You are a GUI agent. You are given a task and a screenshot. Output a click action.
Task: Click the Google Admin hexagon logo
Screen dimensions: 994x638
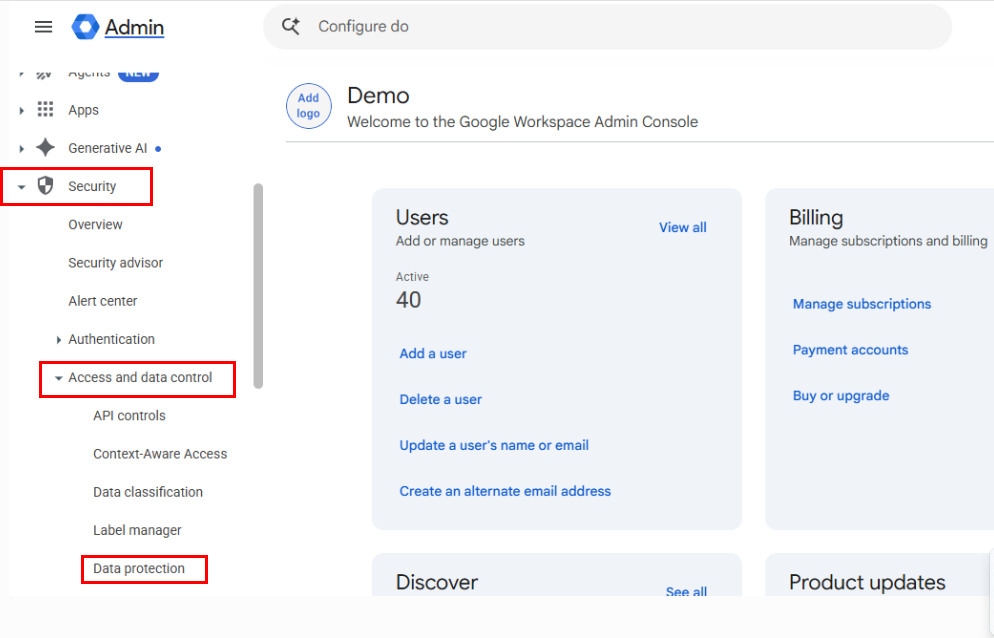(85, 27)
